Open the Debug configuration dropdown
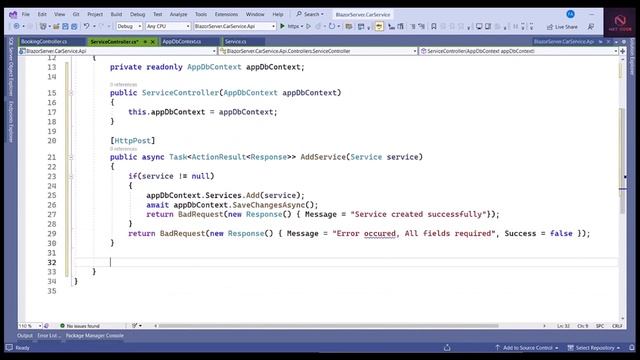 [x=129, y=26]
